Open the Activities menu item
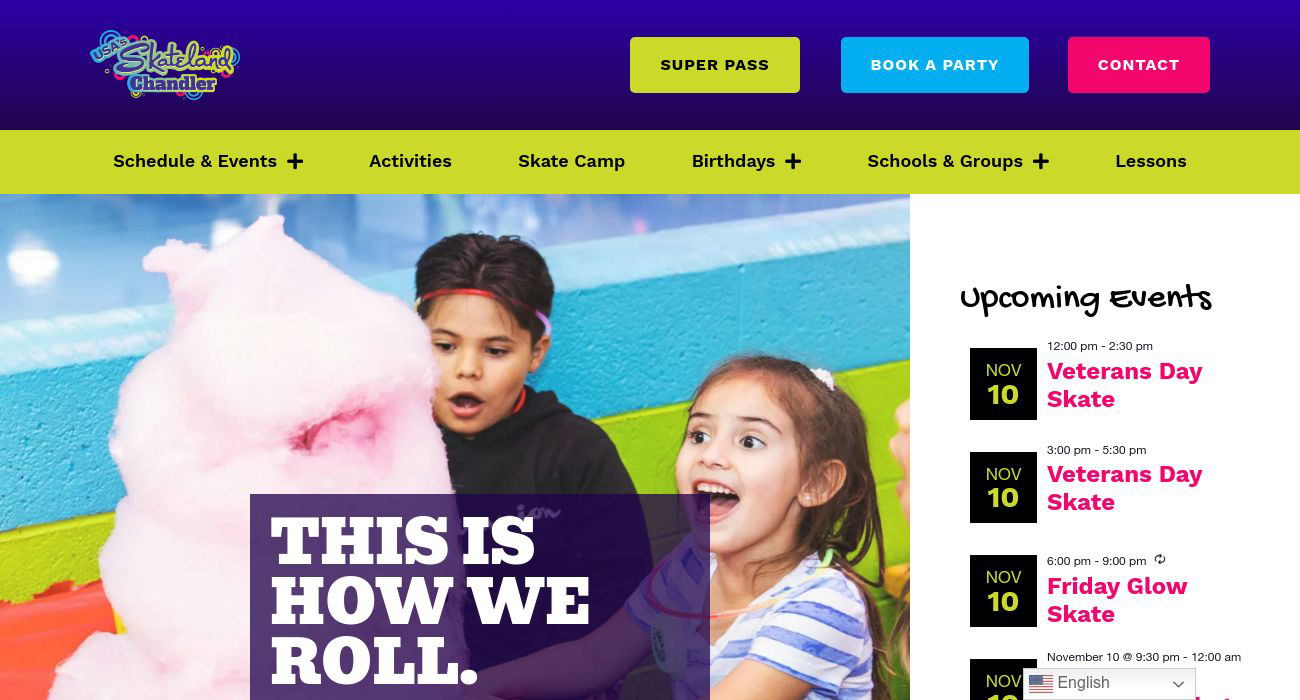The width and height of the screenshot is (1300, 700). click(x=410, y=161)
